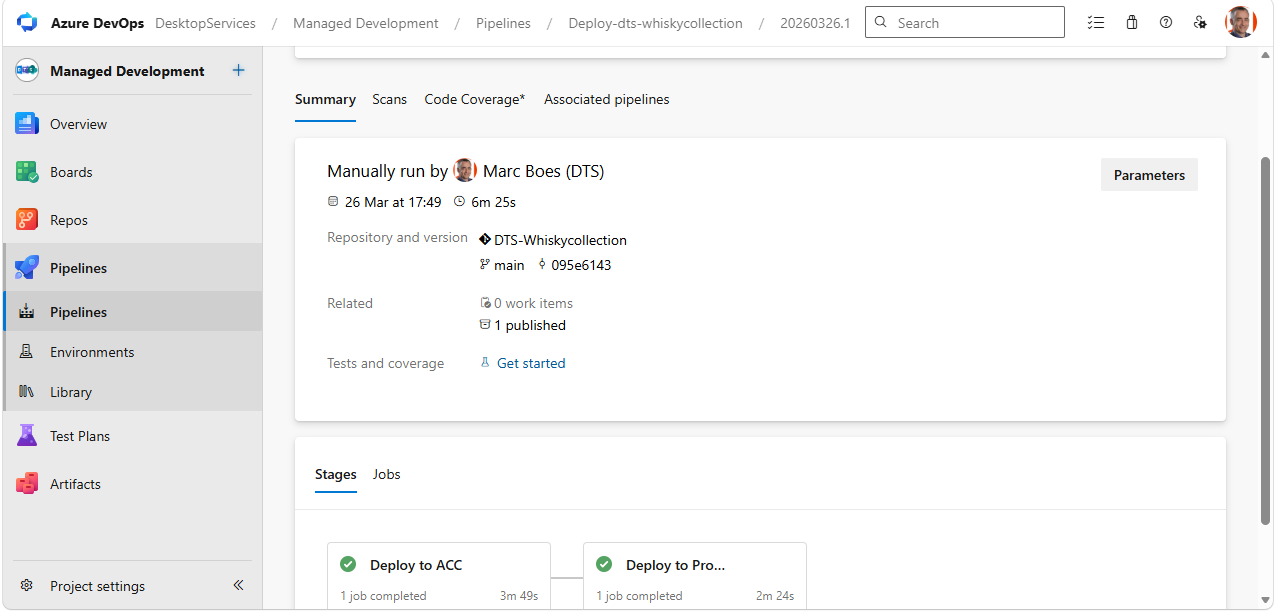The height and width of the screenshot is (612, 1274).
Task: Open the Project settings gear icon
Action: (x=27, y=586)
